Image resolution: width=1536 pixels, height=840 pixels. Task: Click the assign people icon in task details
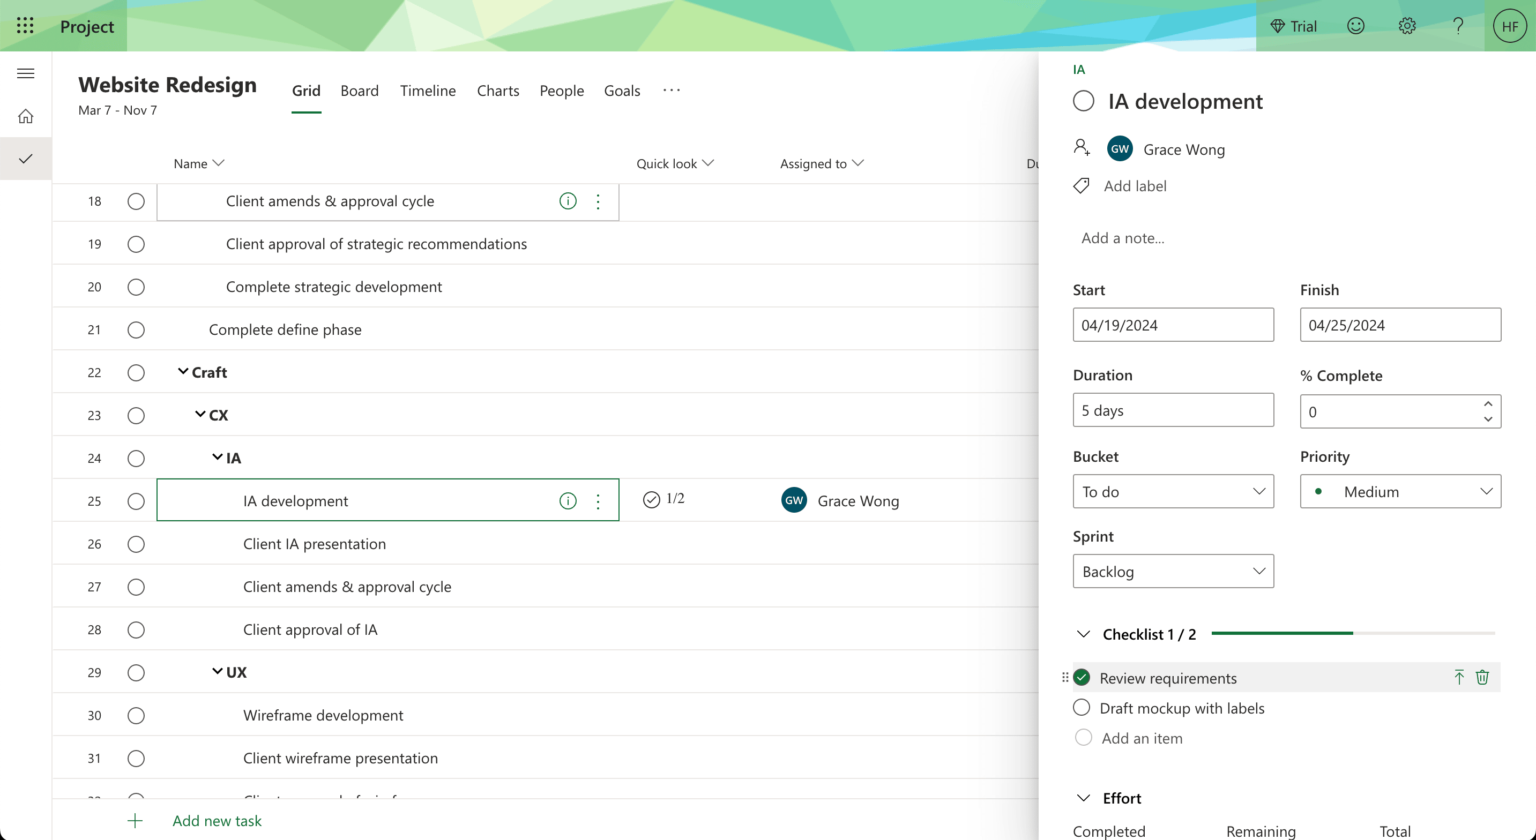pos(1082,148)
